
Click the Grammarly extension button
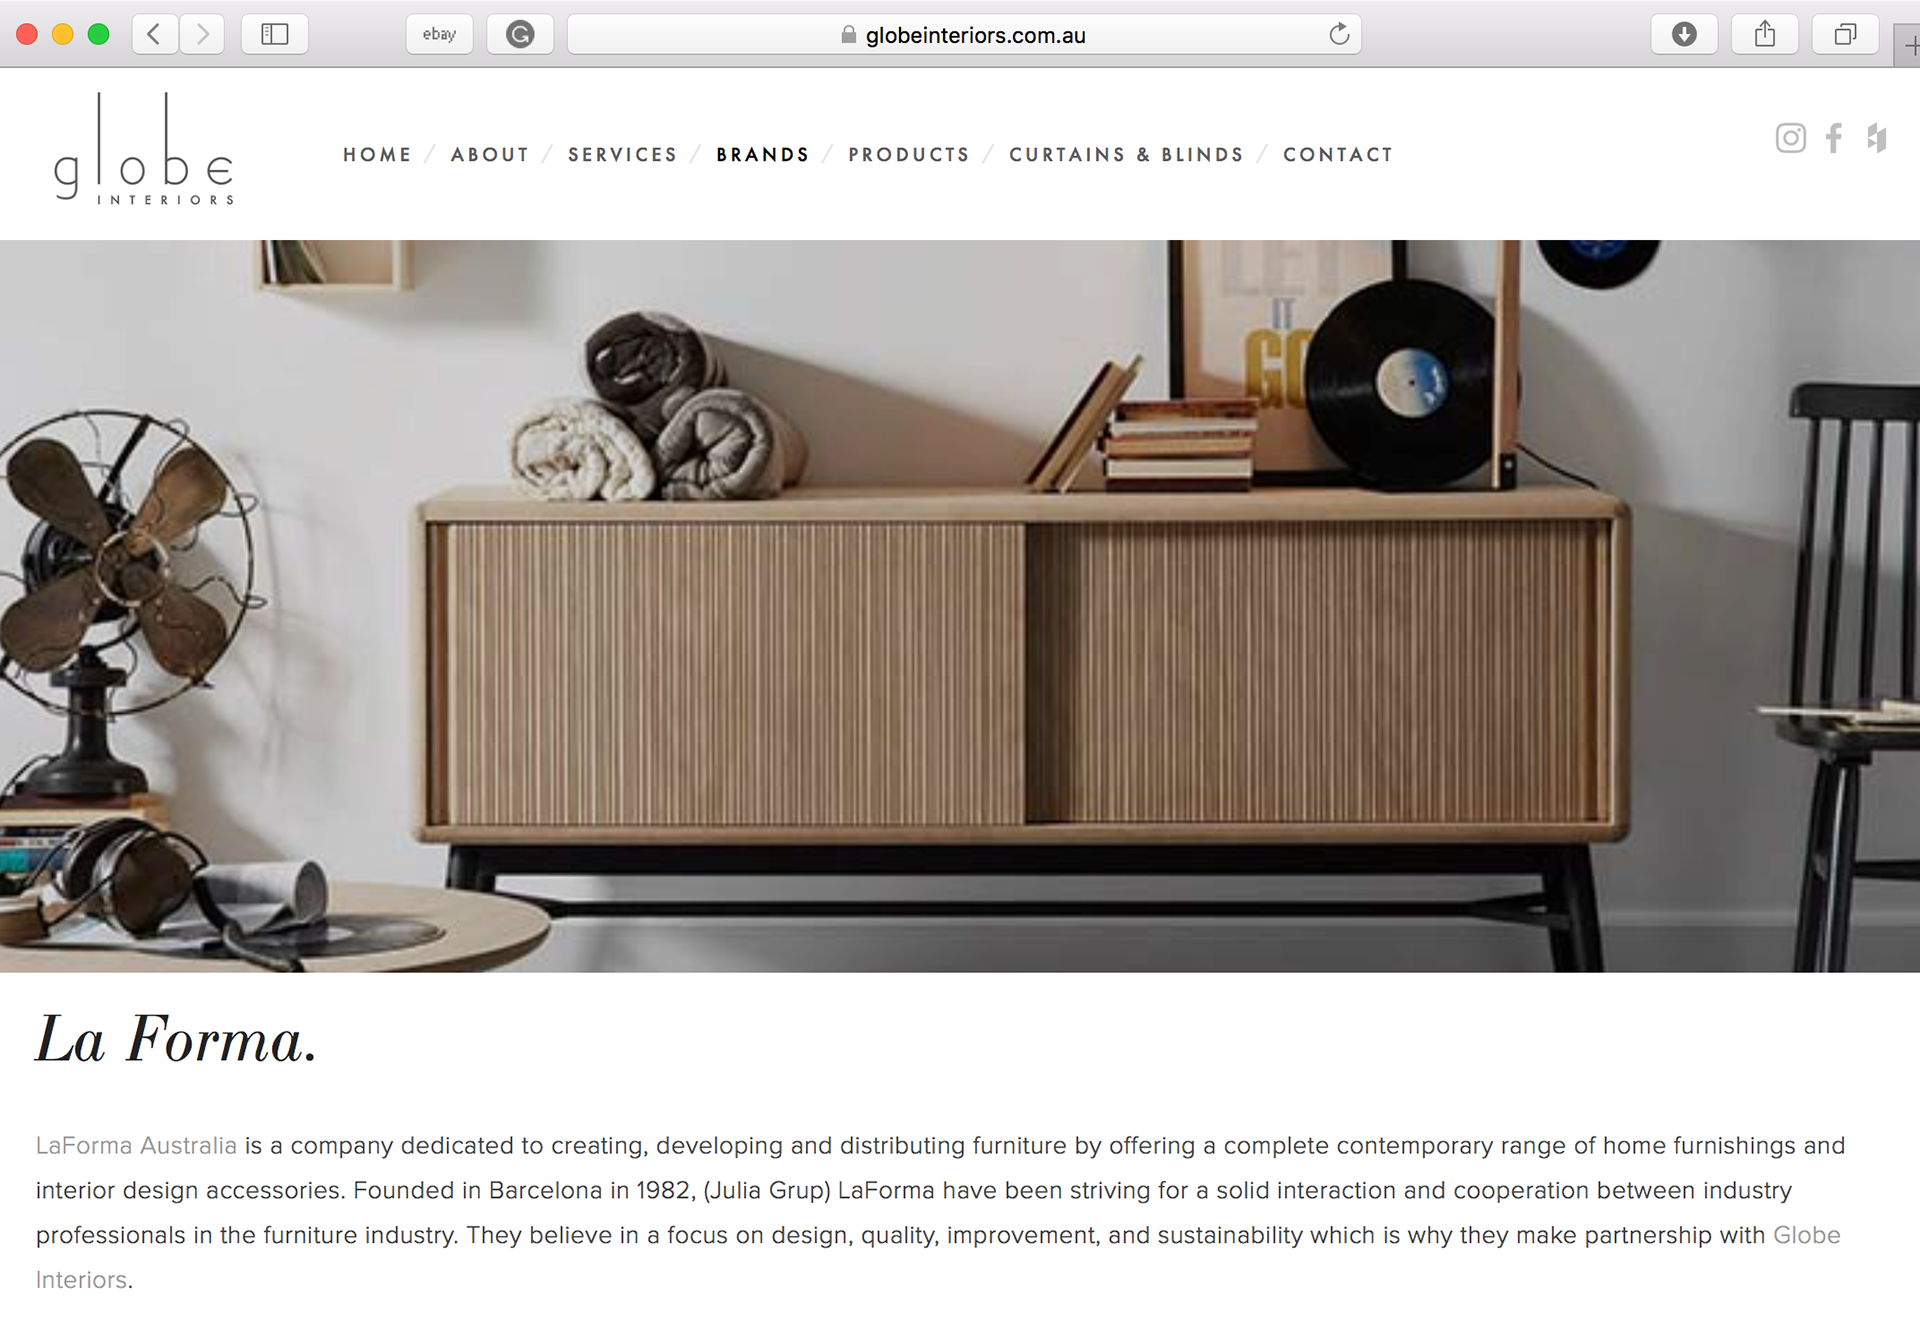click(520, 35)
